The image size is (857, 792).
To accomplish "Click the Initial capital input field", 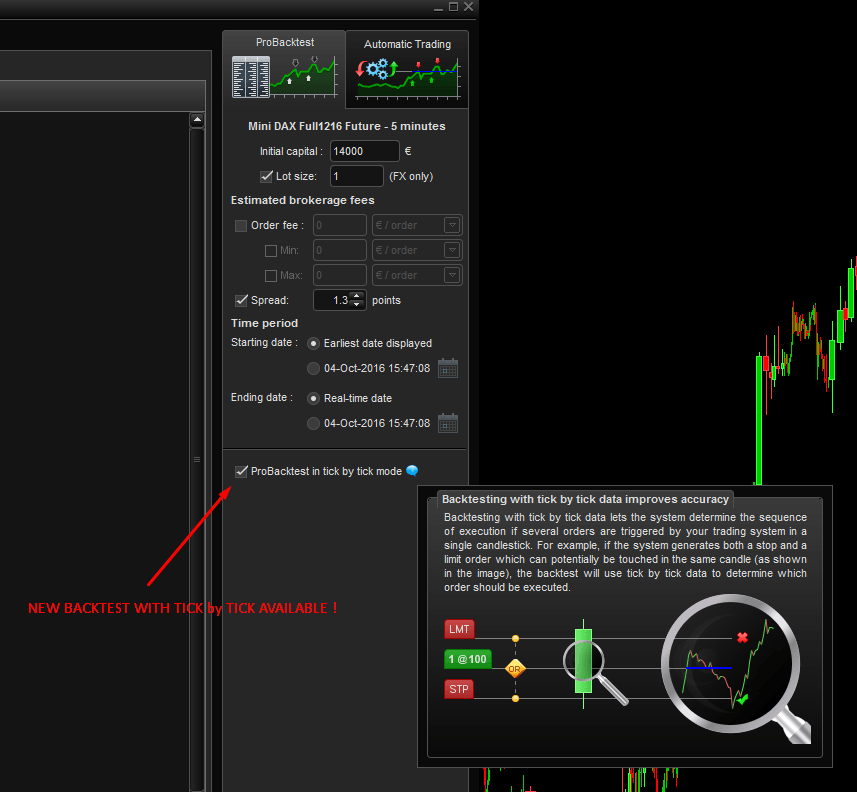I will (x=364, y=151).
